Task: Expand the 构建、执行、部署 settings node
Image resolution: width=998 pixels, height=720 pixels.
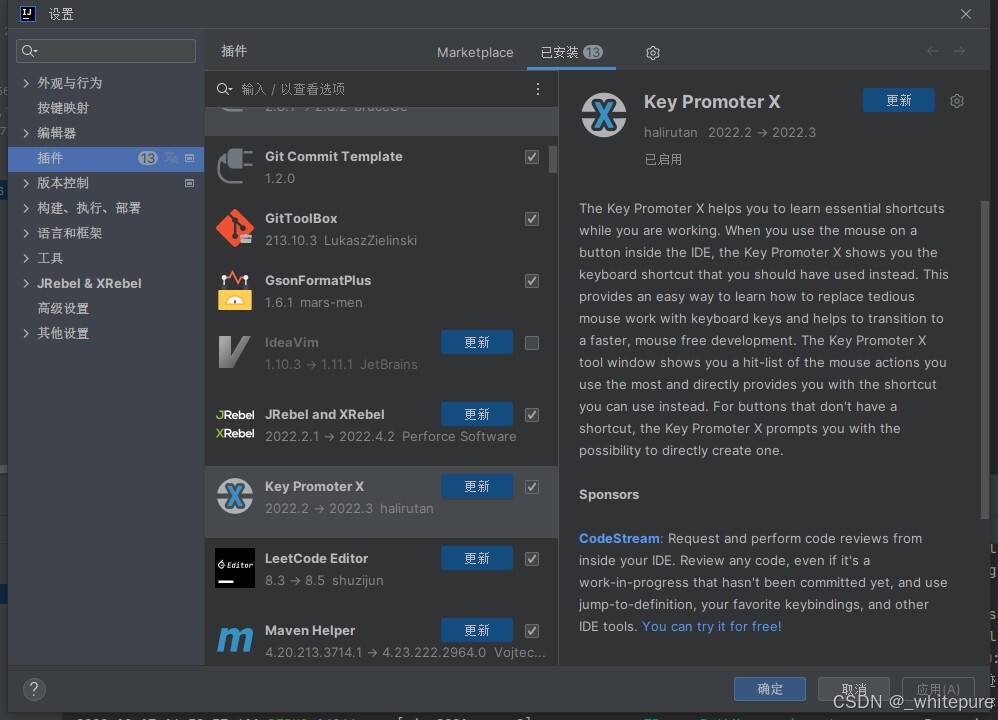Action: coord(26,208)
